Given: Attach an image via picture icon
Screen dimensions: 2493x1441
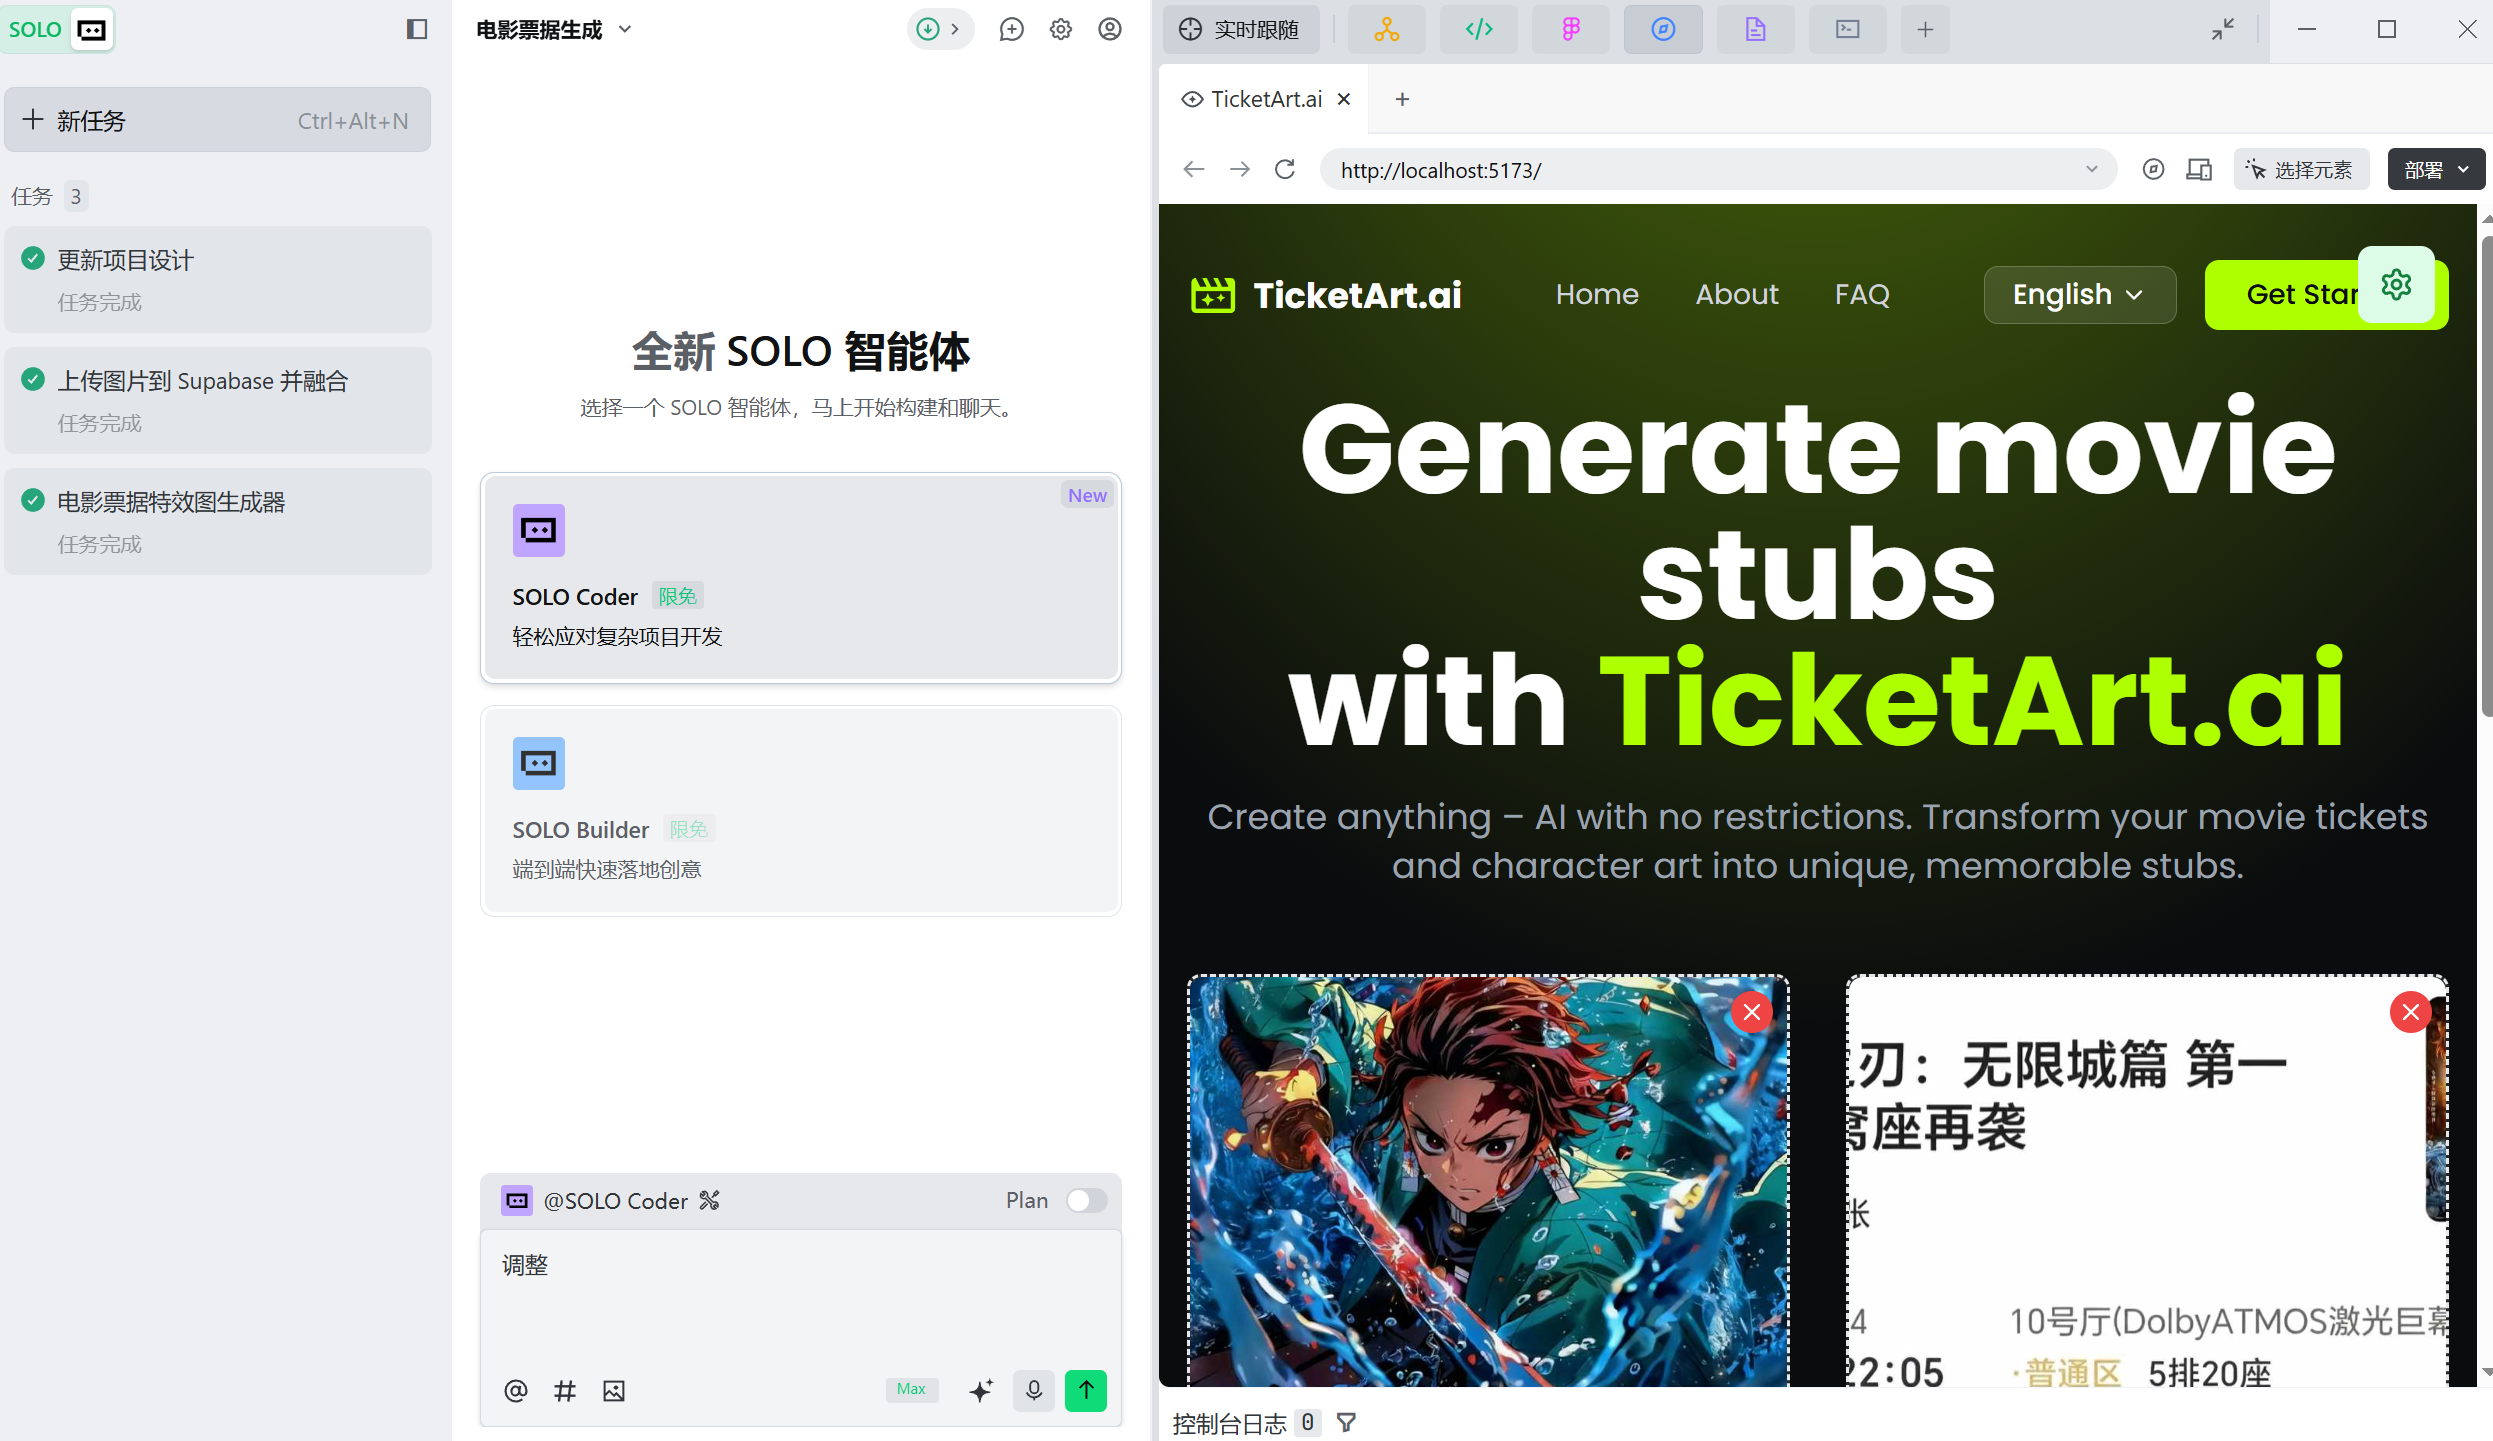Looking at the screenshot, I should [614, 1390].
